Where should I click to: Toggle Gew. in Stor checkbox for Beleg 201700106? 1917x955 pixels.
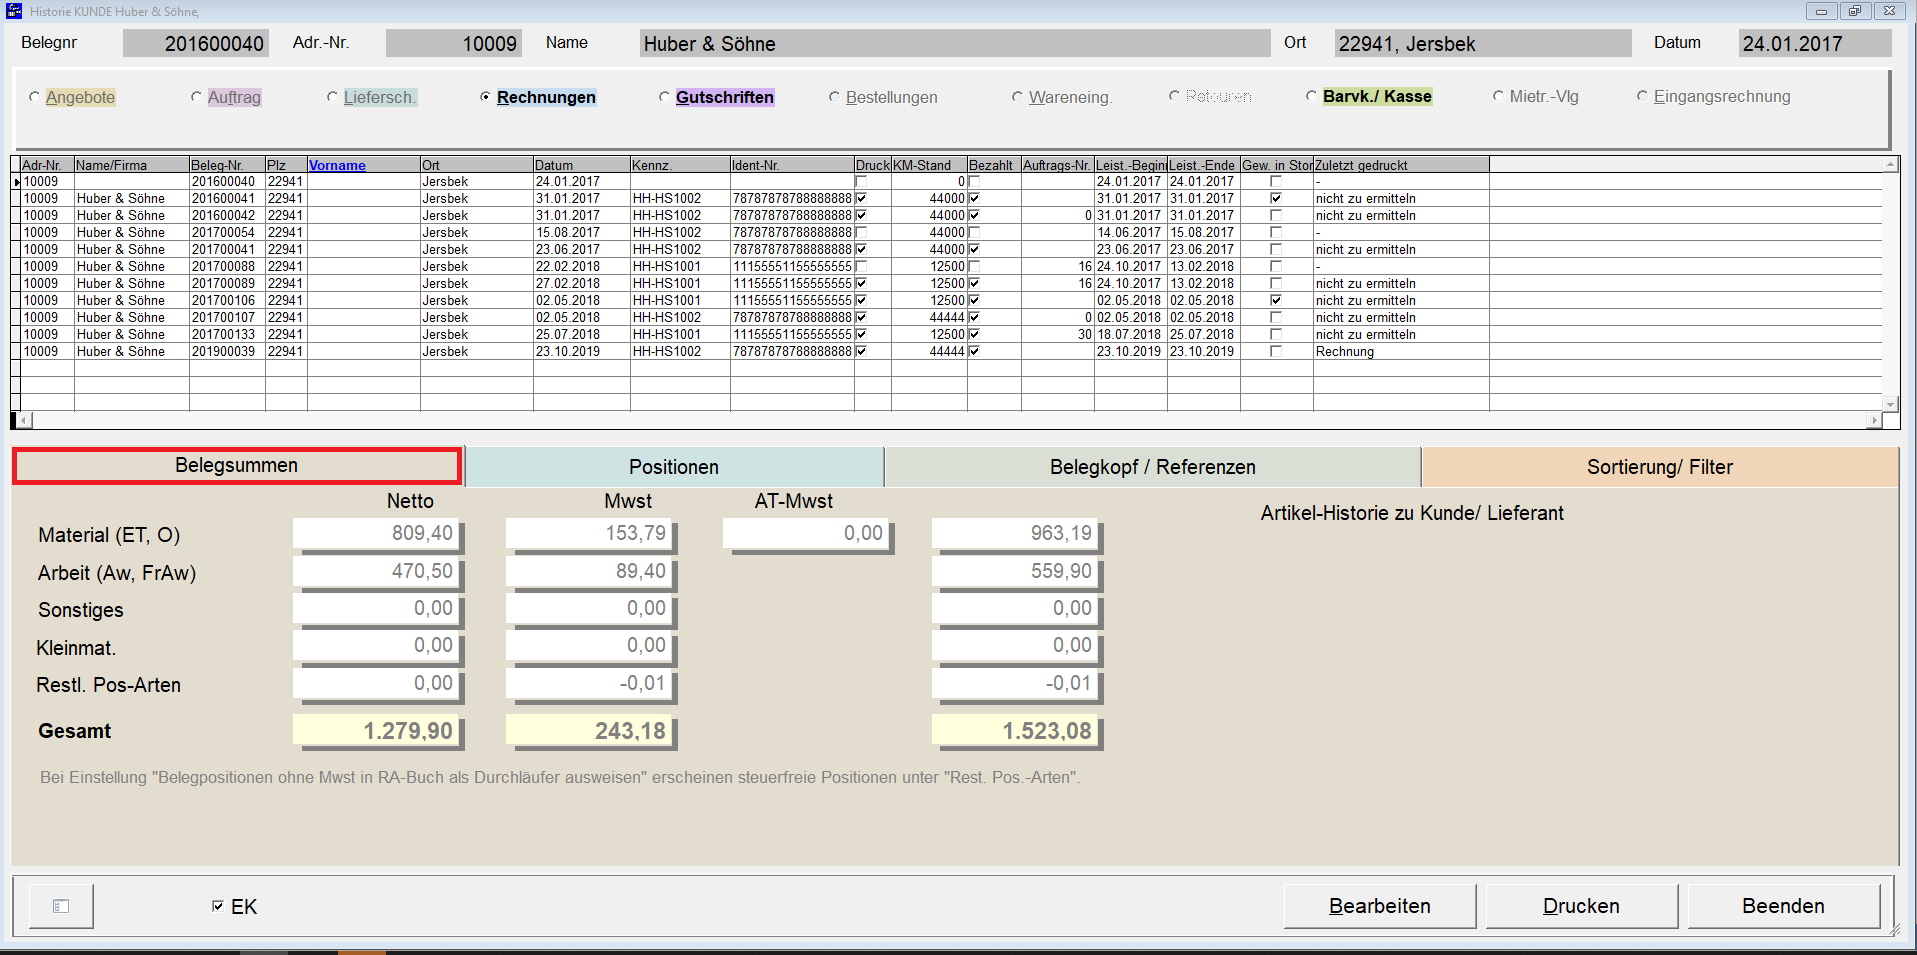point(1276,300)
